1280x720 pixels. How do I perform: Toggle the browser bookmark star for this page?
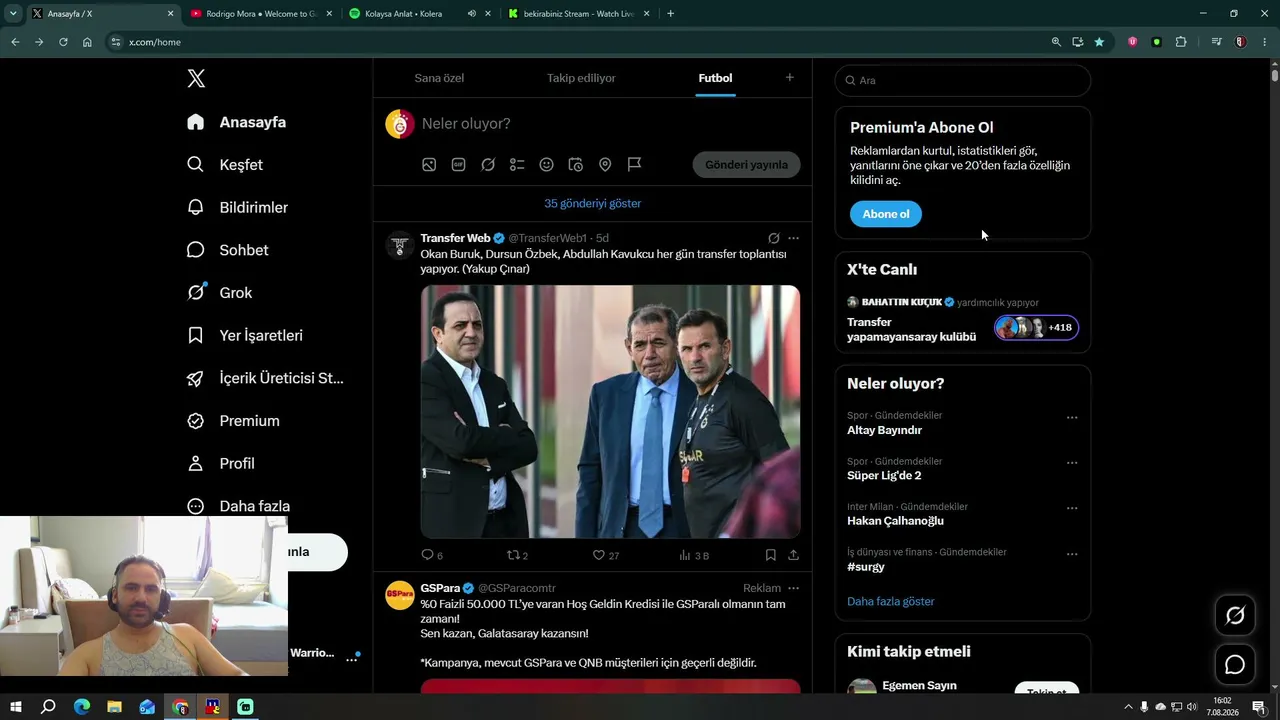point(1100,42)
